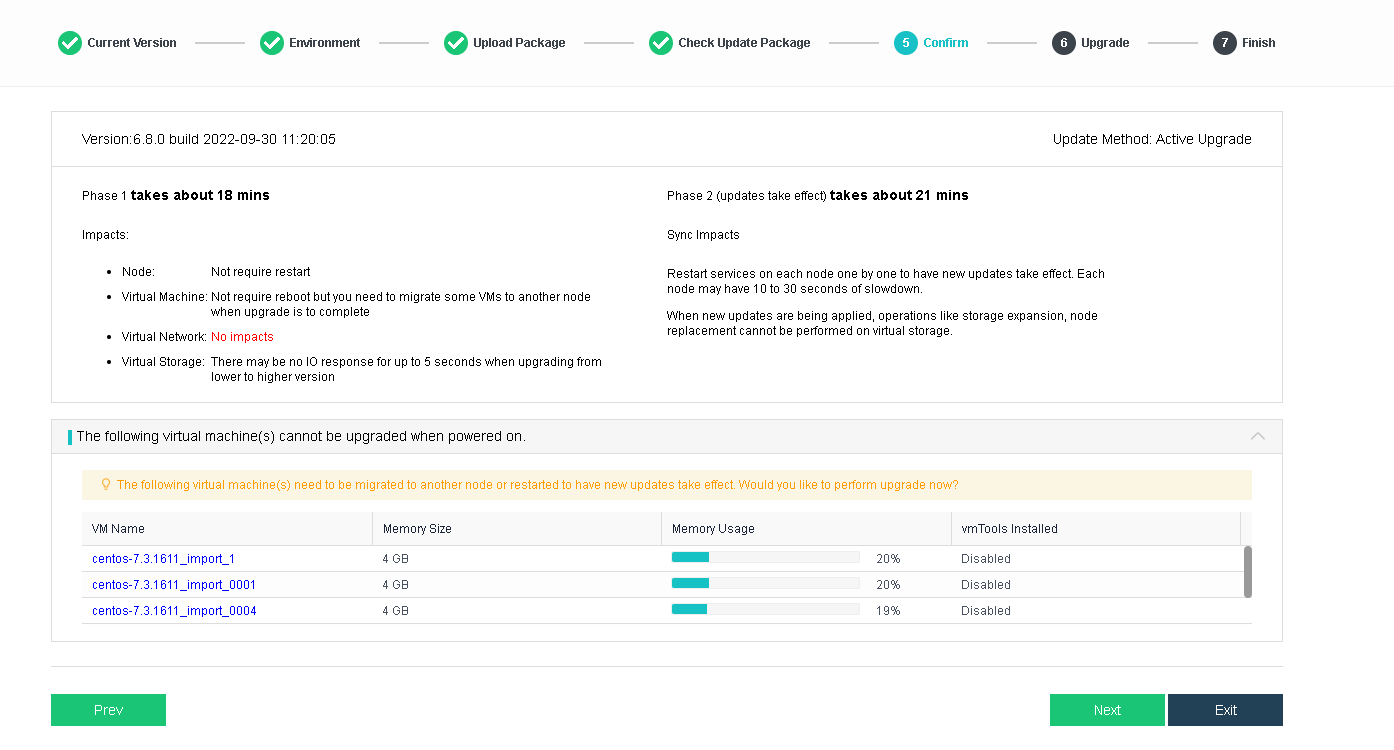Click the step 5 Confirm circle icon
This screenshot has width=1394, height=750.
905,43
